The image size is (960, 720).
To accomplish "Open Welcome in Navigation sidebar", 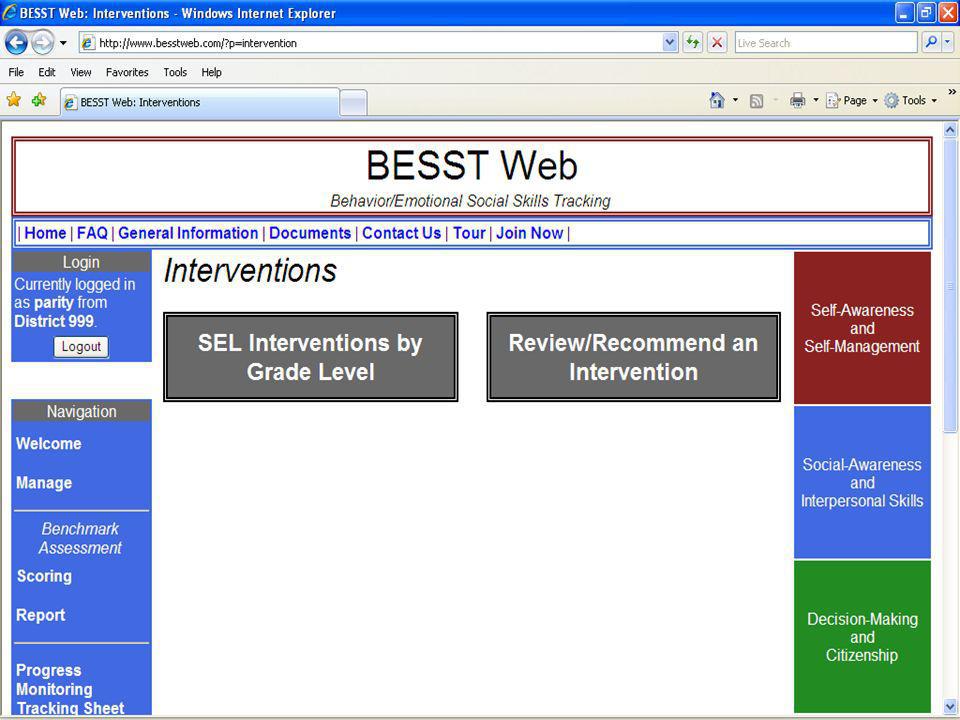I will [x=48, y=444].
